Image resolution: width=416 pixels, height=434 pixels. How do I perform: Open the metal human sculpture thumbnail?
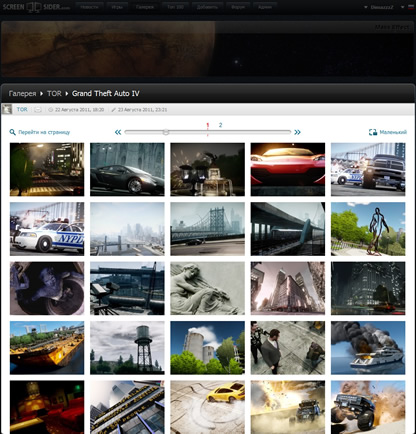368,229
